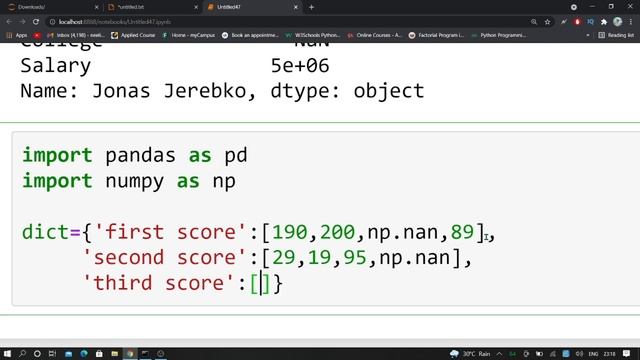
Task: Click the localhost address bar
Action: click(x=286, y=22)
